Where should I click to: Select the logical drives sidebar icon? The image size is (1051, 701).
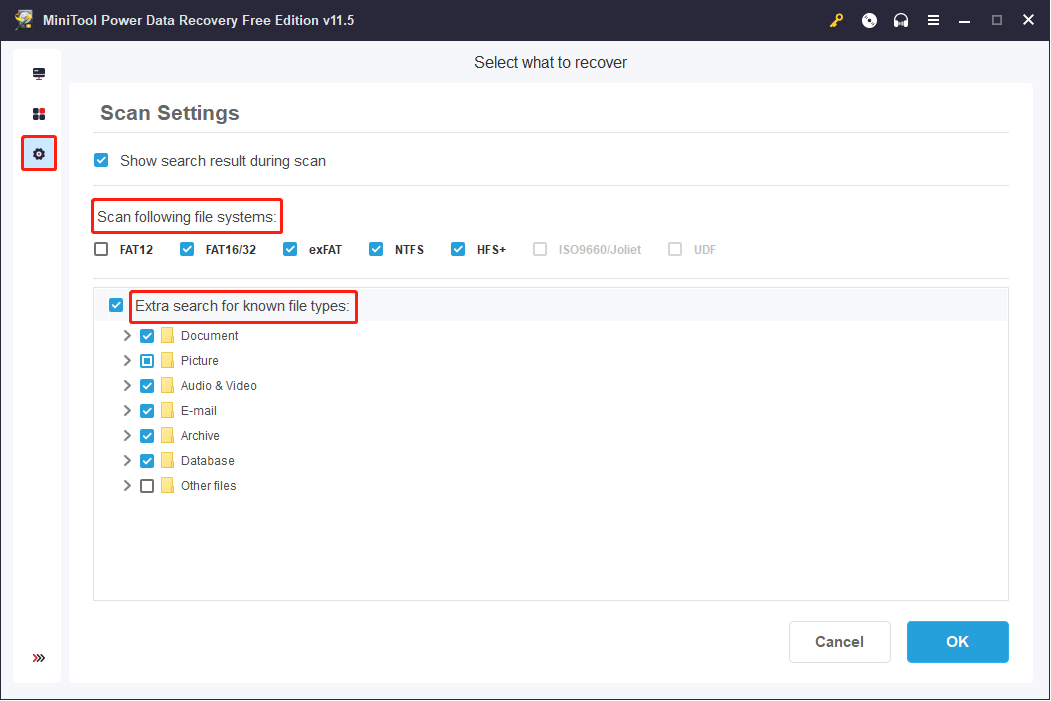pyautogui.click(x=38, y=73)
